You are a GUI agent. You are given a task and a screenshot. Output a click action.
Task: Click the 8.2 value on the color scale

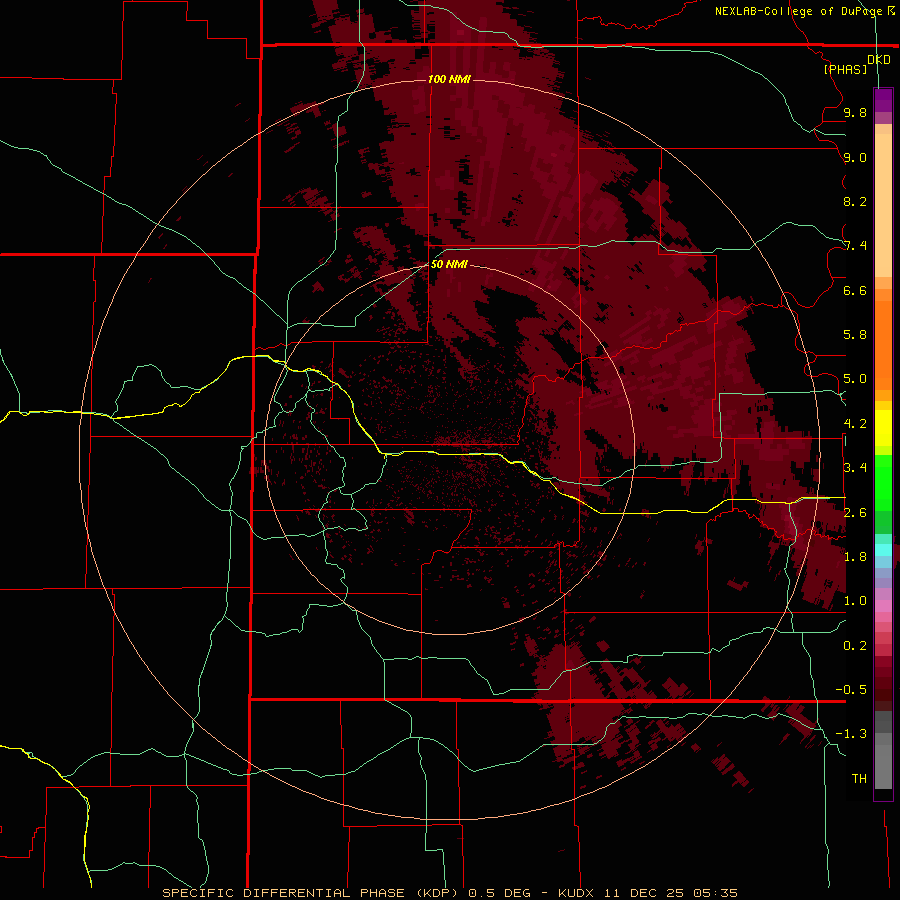[855, 201]
